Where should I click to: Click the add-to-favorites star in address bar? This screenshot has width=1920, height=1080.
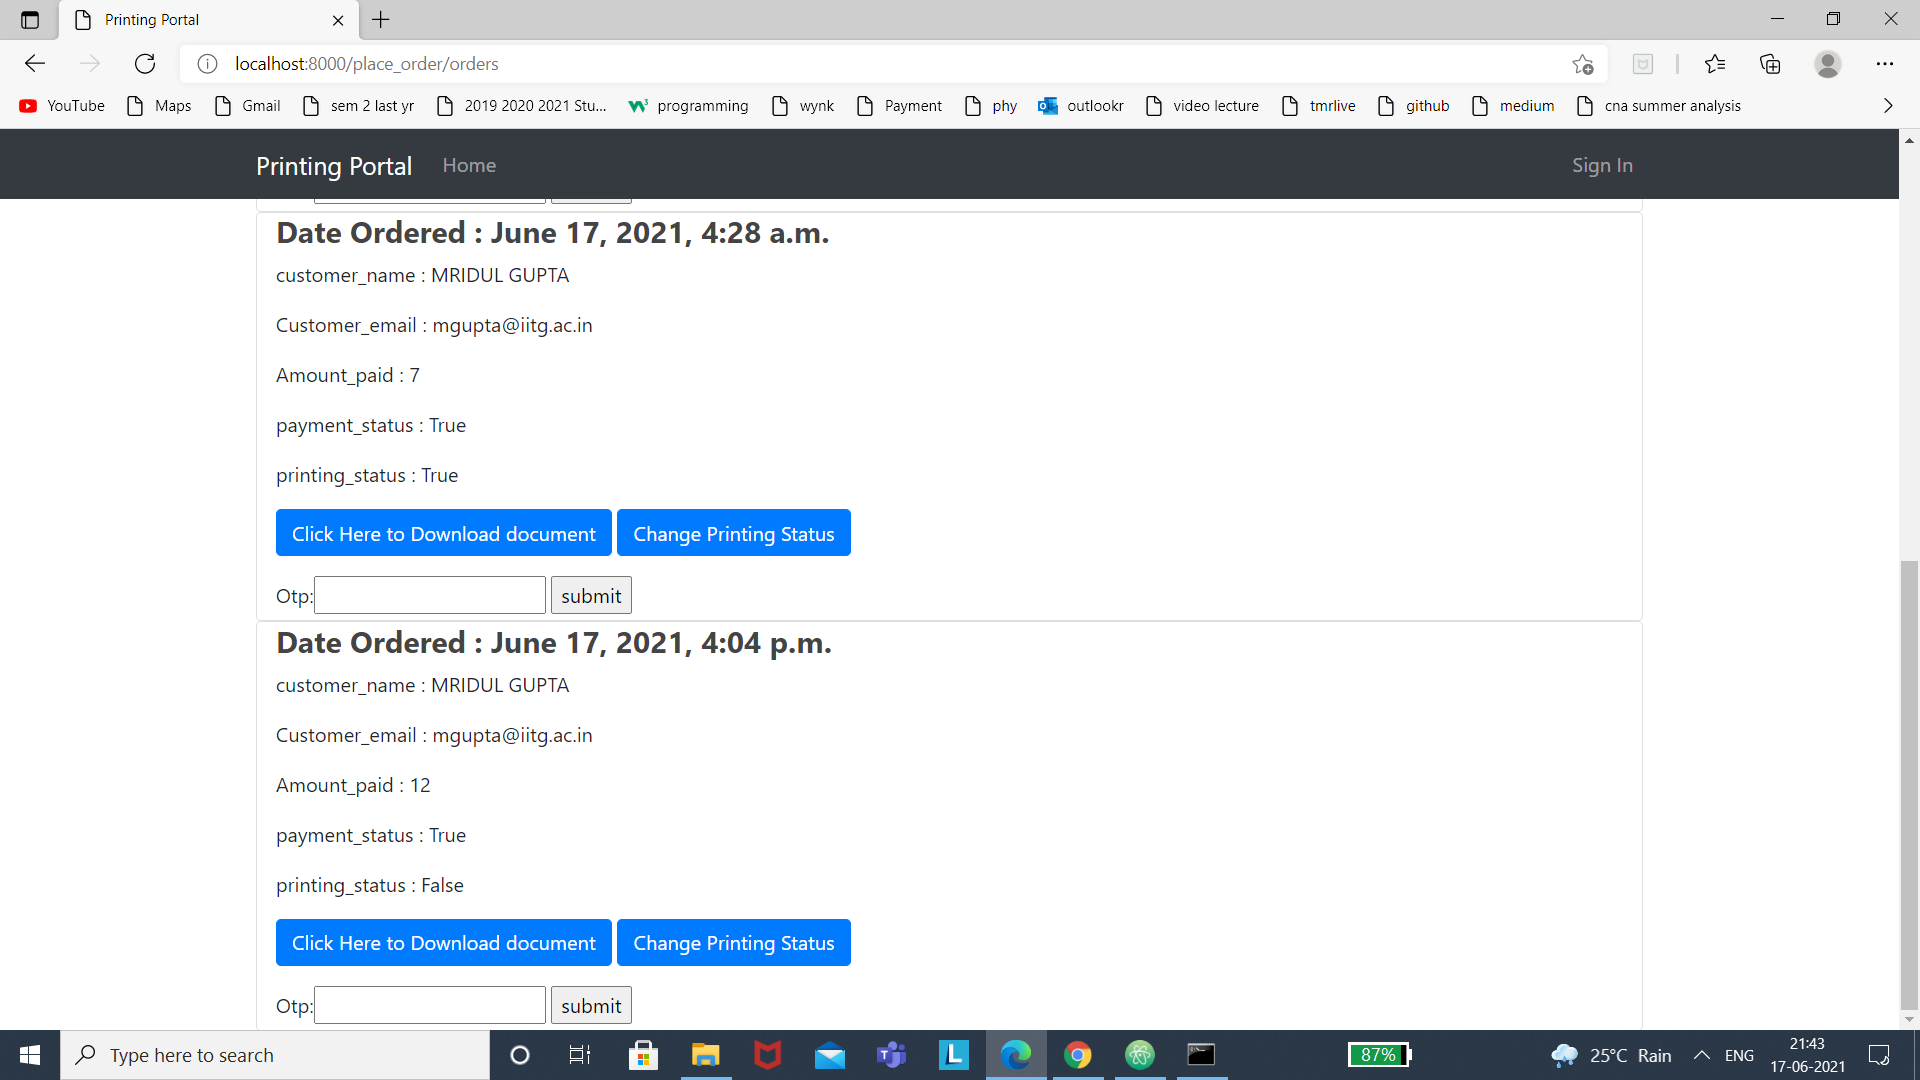1583,63
